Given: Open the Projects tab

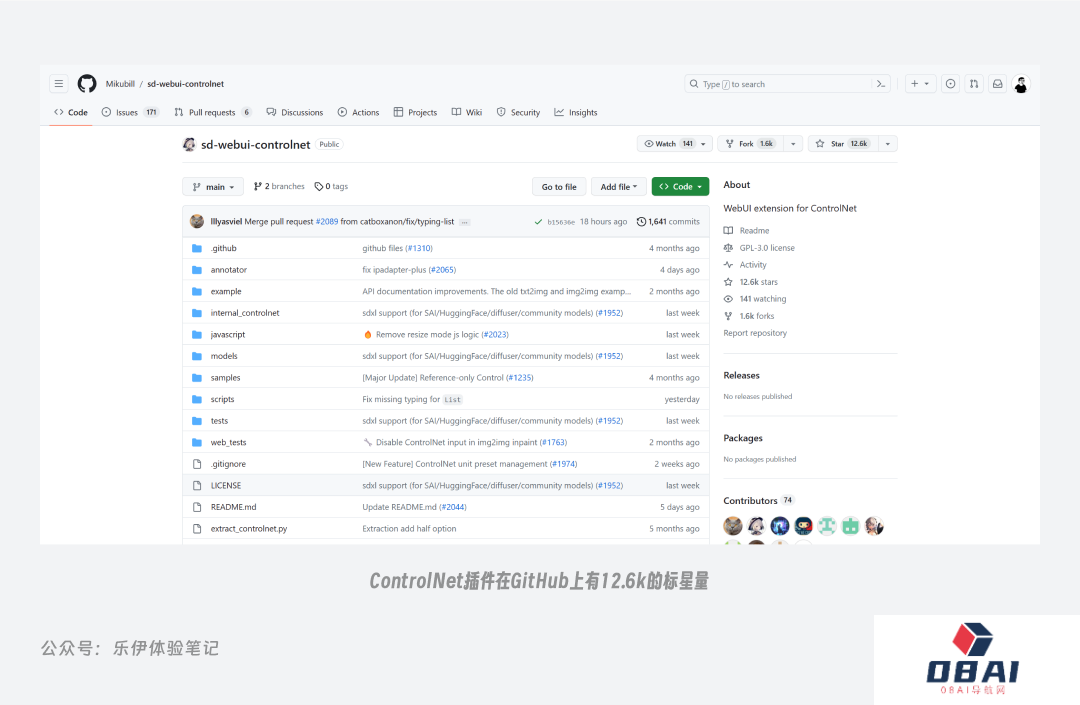Looking at the screenshot, I should 415,112.
